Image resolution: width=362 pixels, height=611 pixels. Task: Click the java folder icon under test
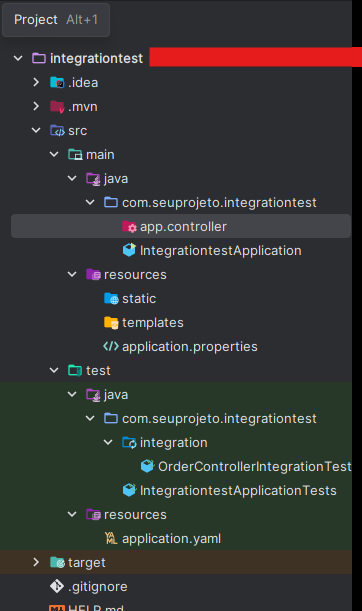click(93, 395)
